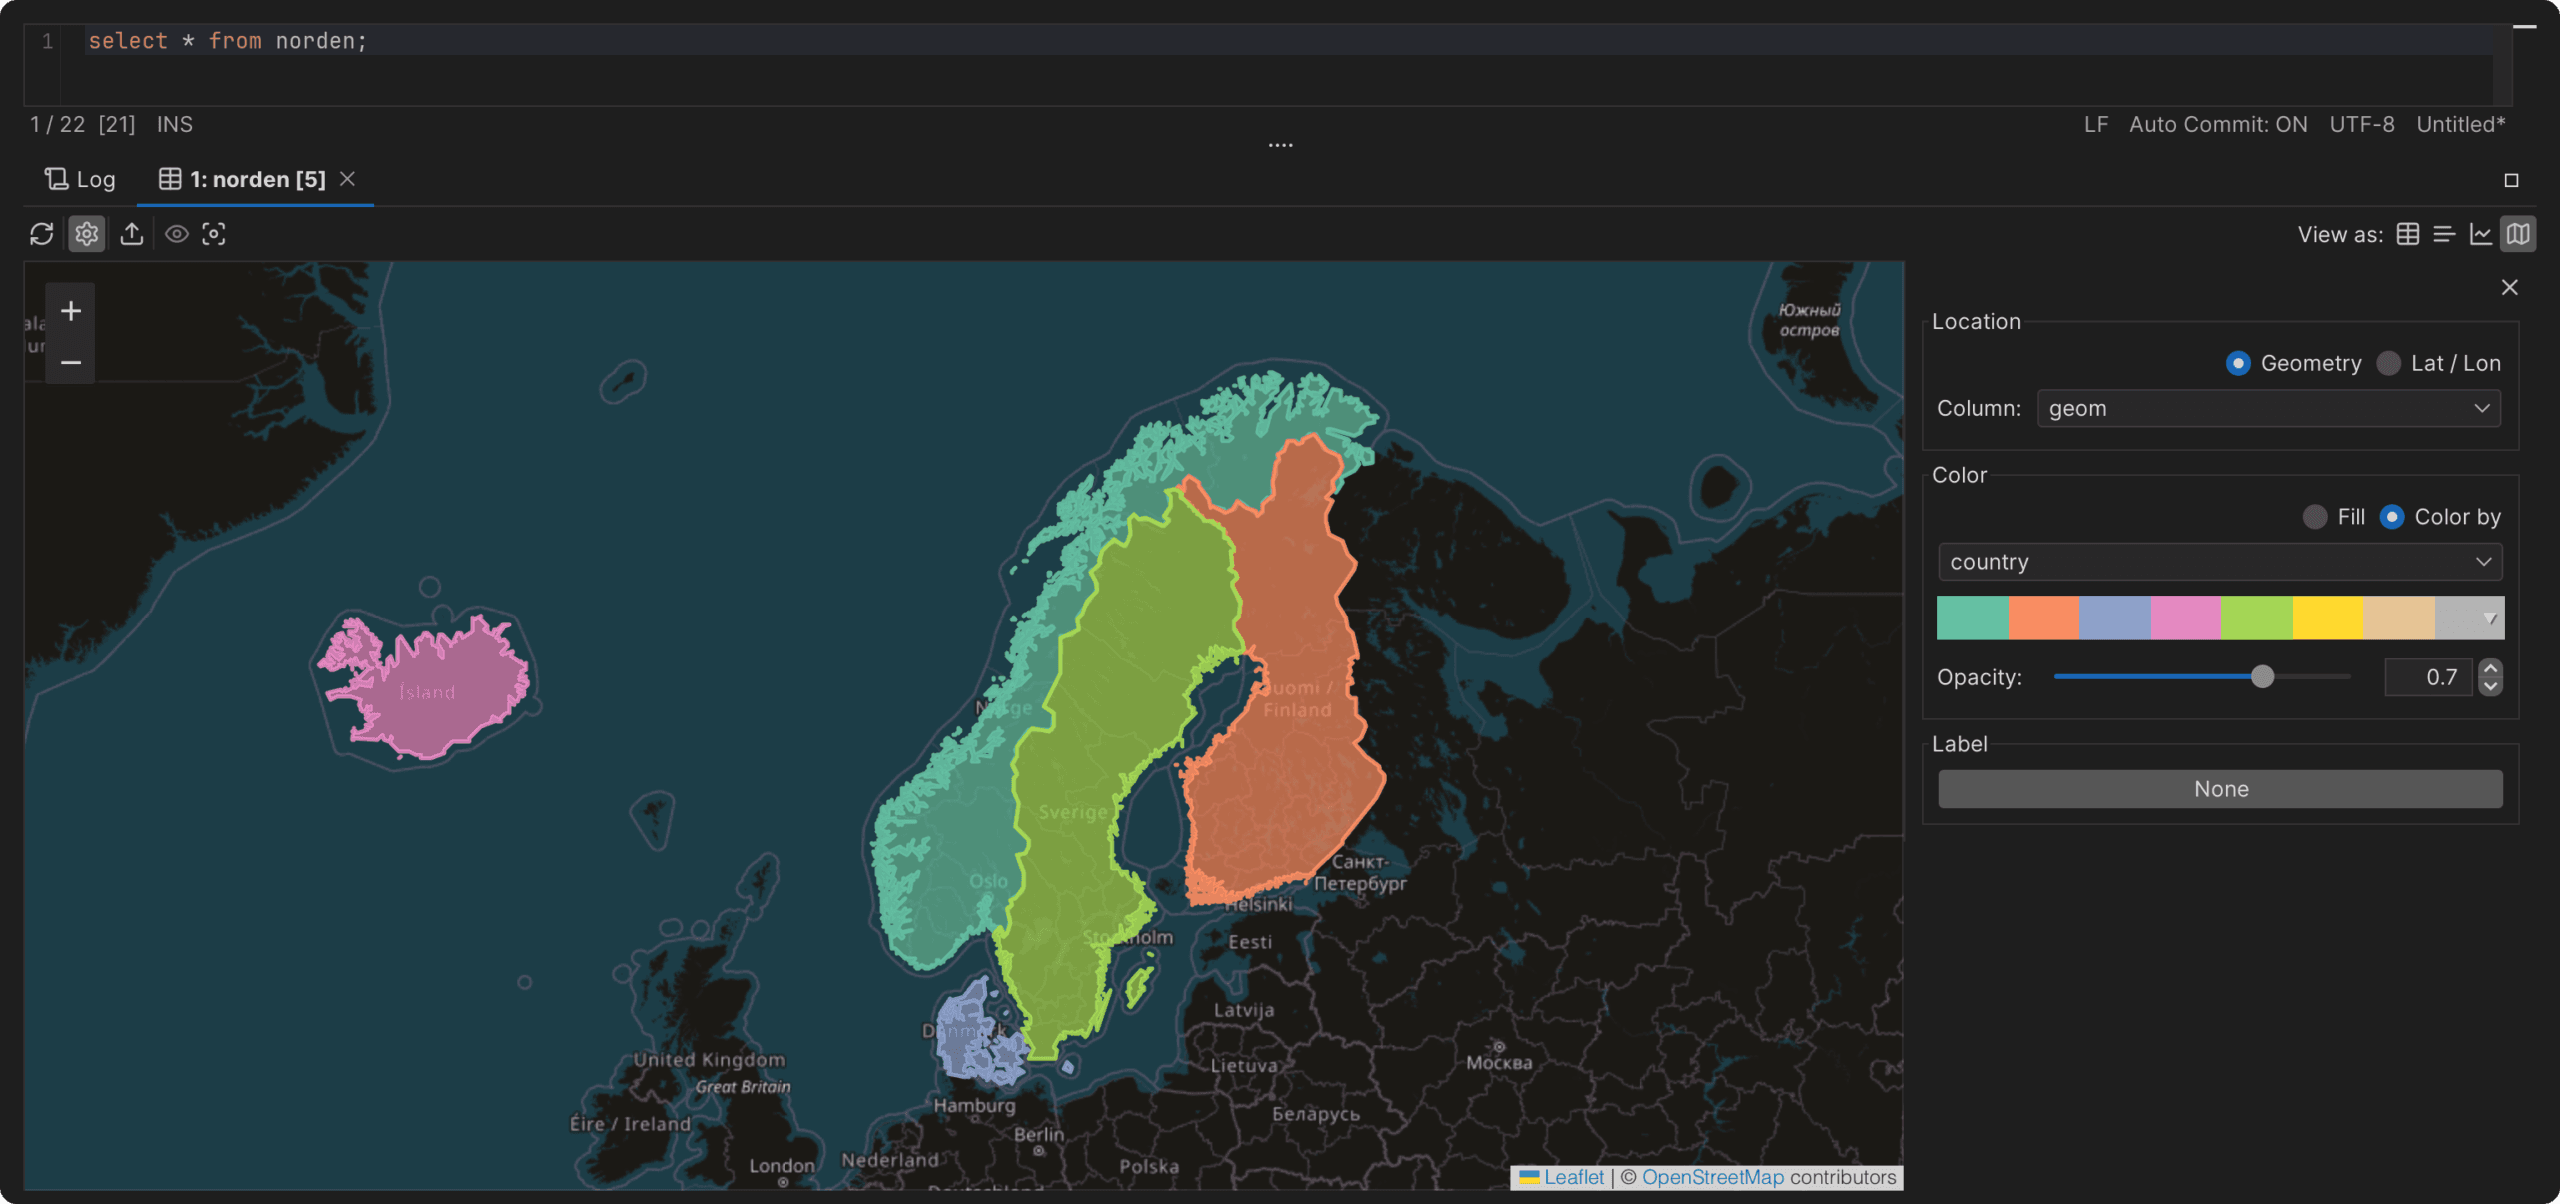Click the panel divider dots handle

(x=1280, y=146)
